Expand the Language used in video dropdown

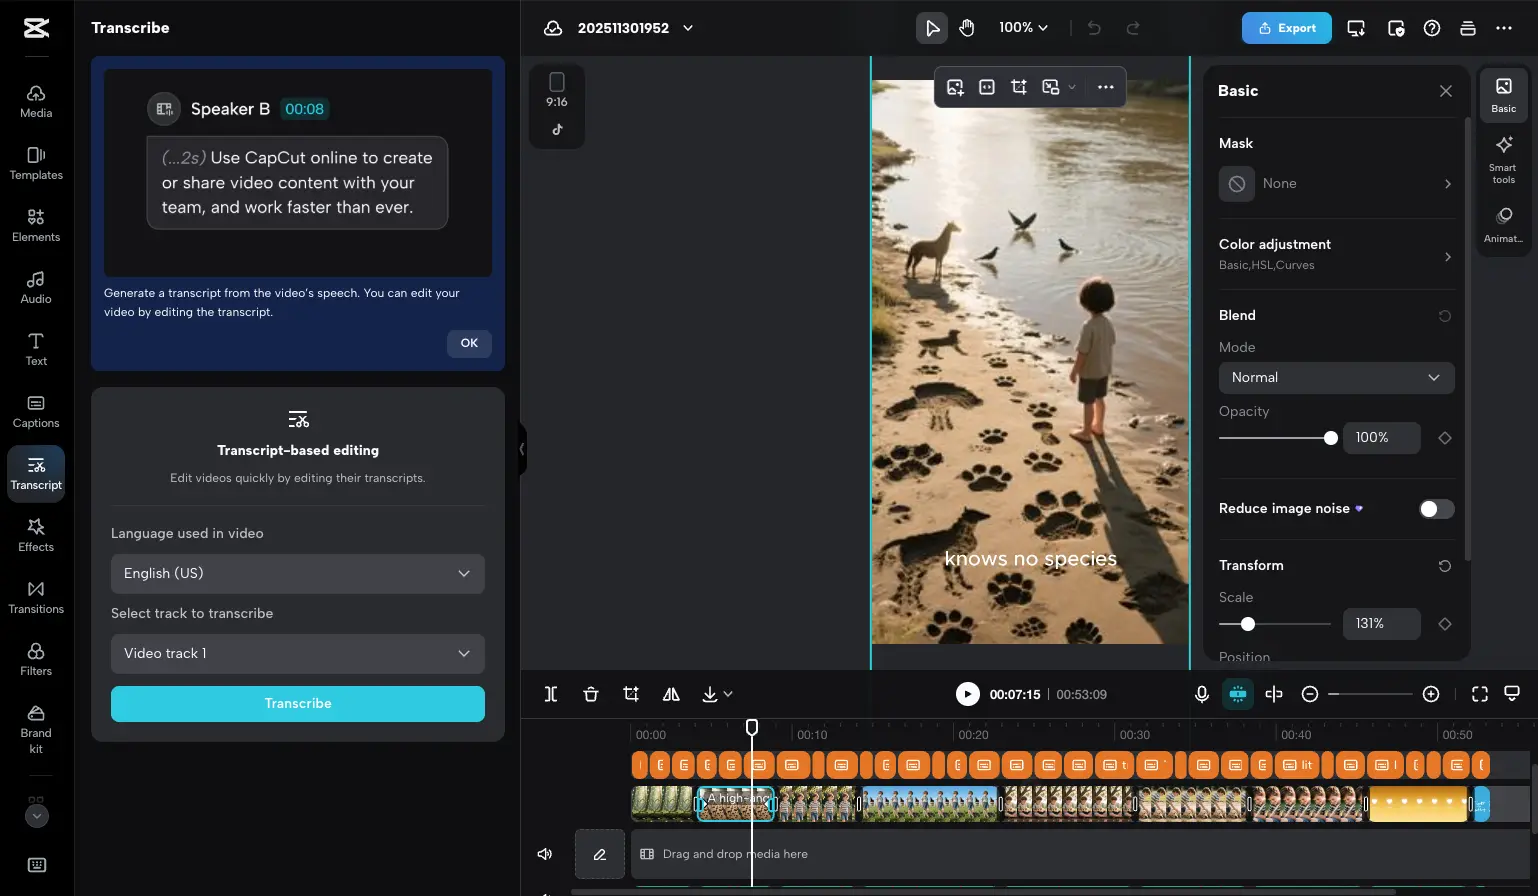pos(297,573)
